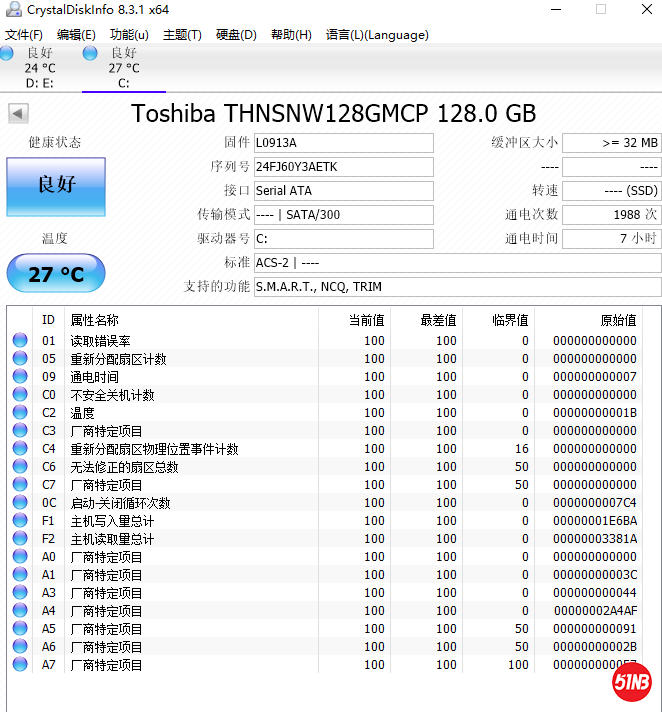This screenshot has height=712, width=662.
Task: Click the status orb for attribute A7
Action: tap(20, 665)
